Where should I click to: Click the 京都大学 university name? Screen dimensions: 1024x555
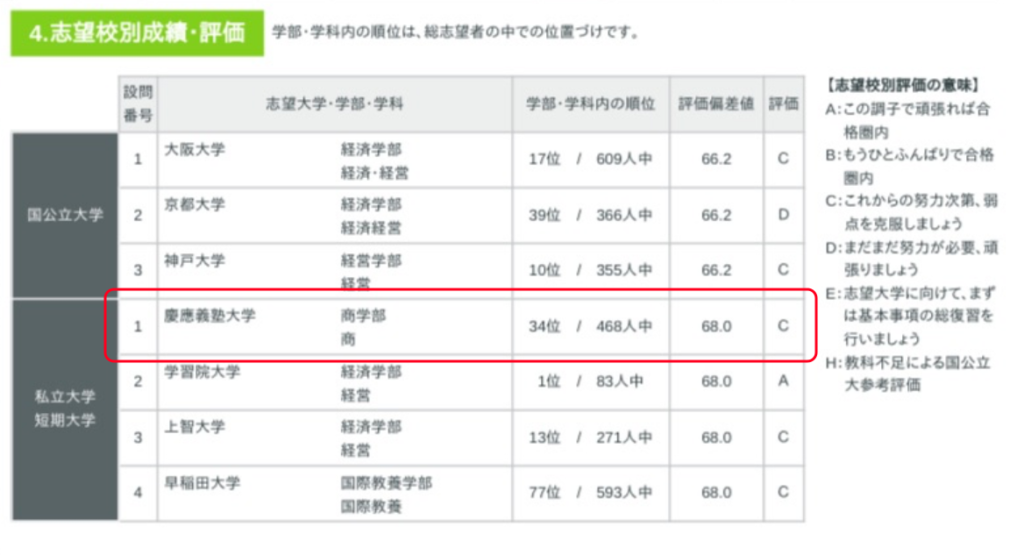pos(195,205)
